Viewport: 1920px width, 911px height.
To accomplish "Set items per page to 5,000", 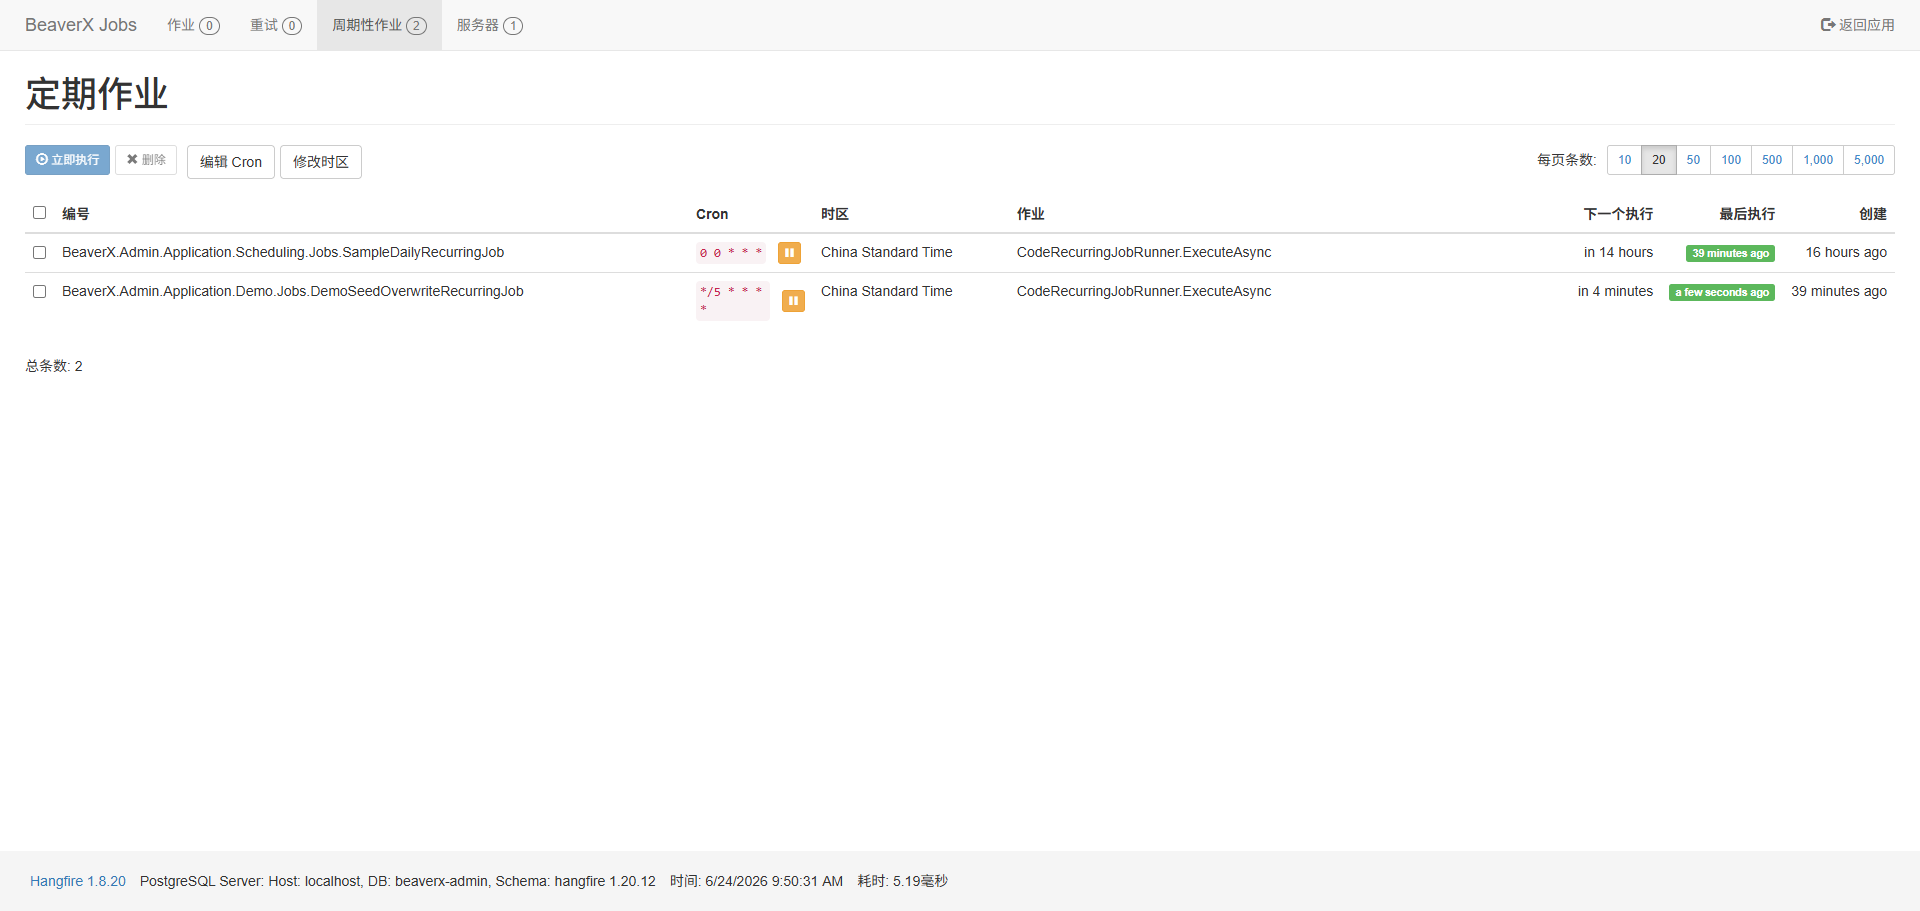I will [1869, 160].
